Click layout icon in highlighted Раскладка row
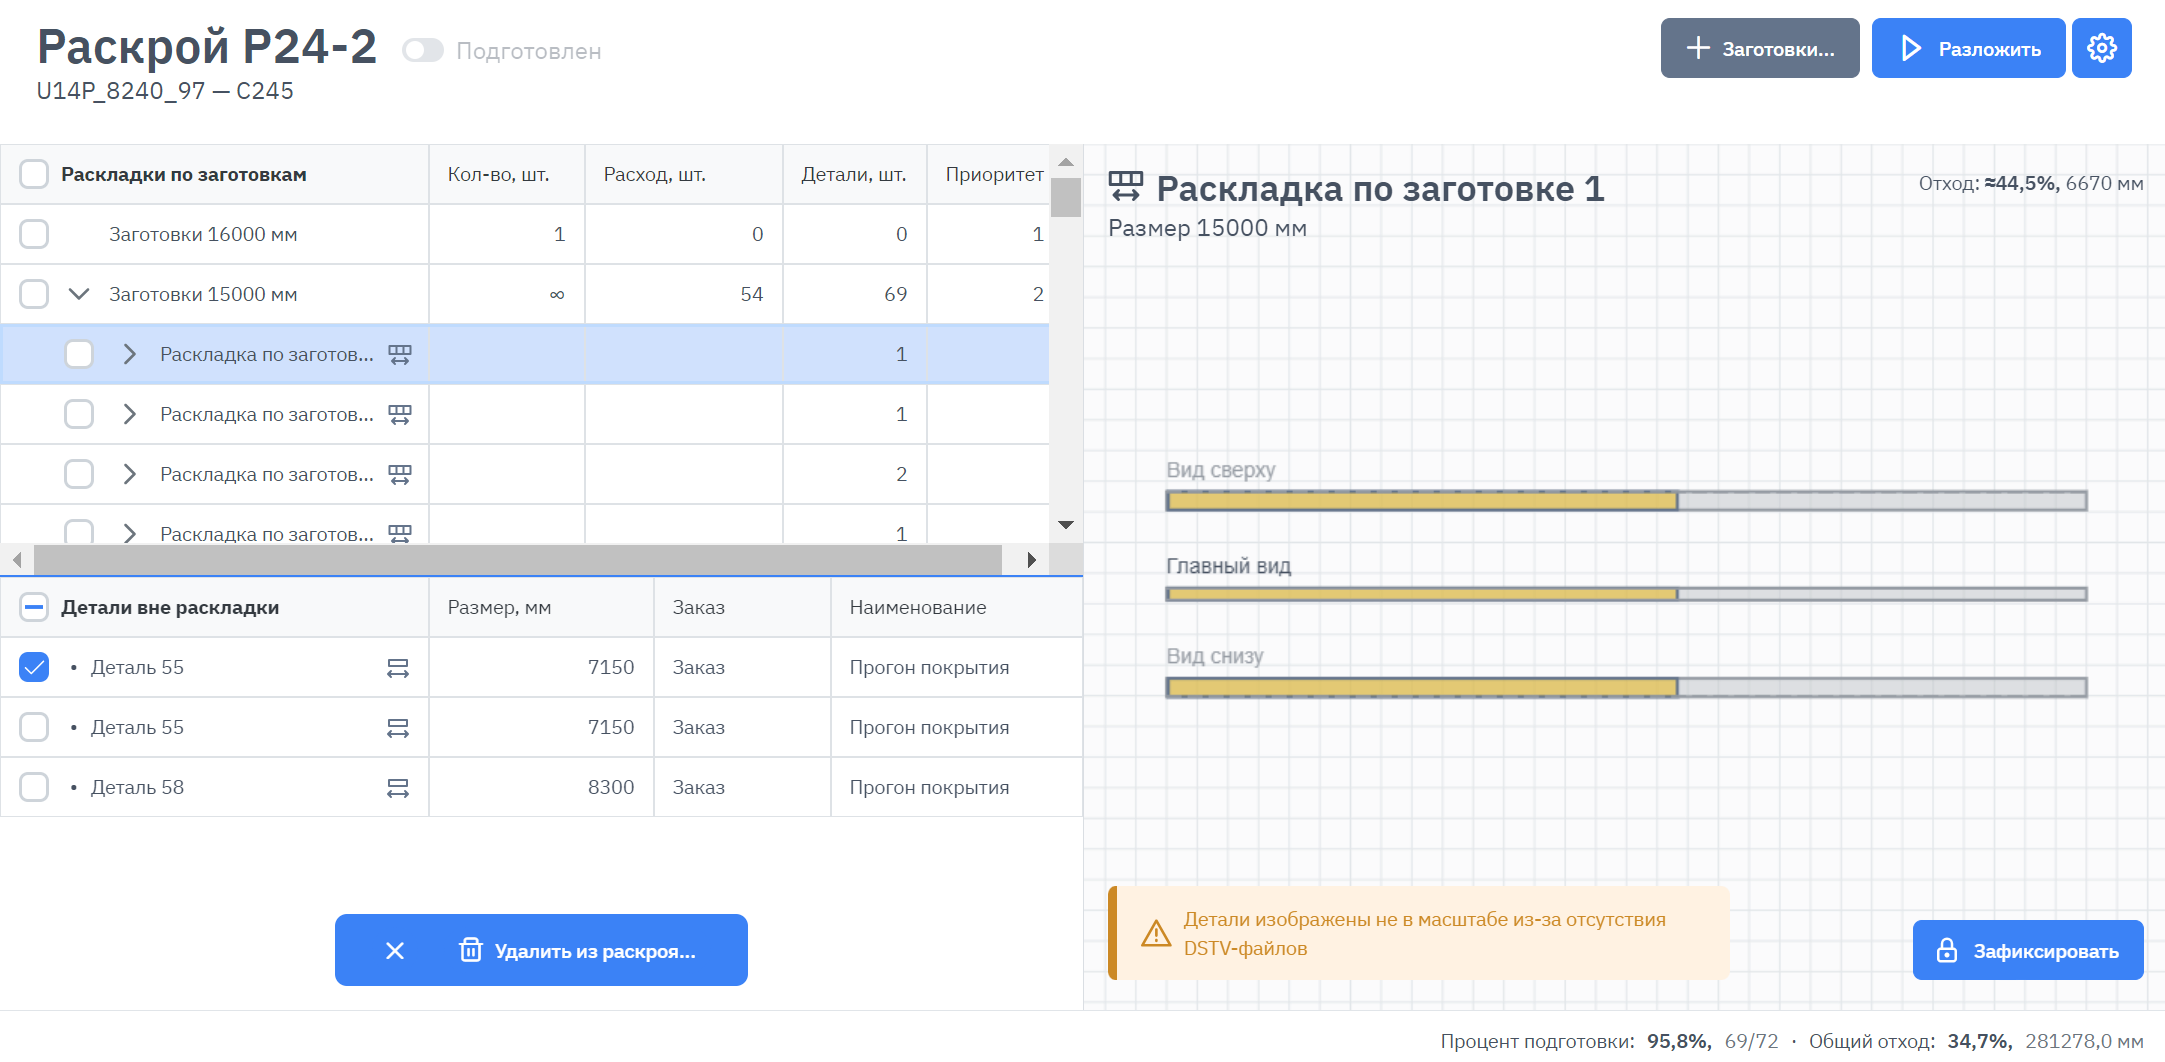Viewport: 2165px width, 1062px height. point(400,354)
